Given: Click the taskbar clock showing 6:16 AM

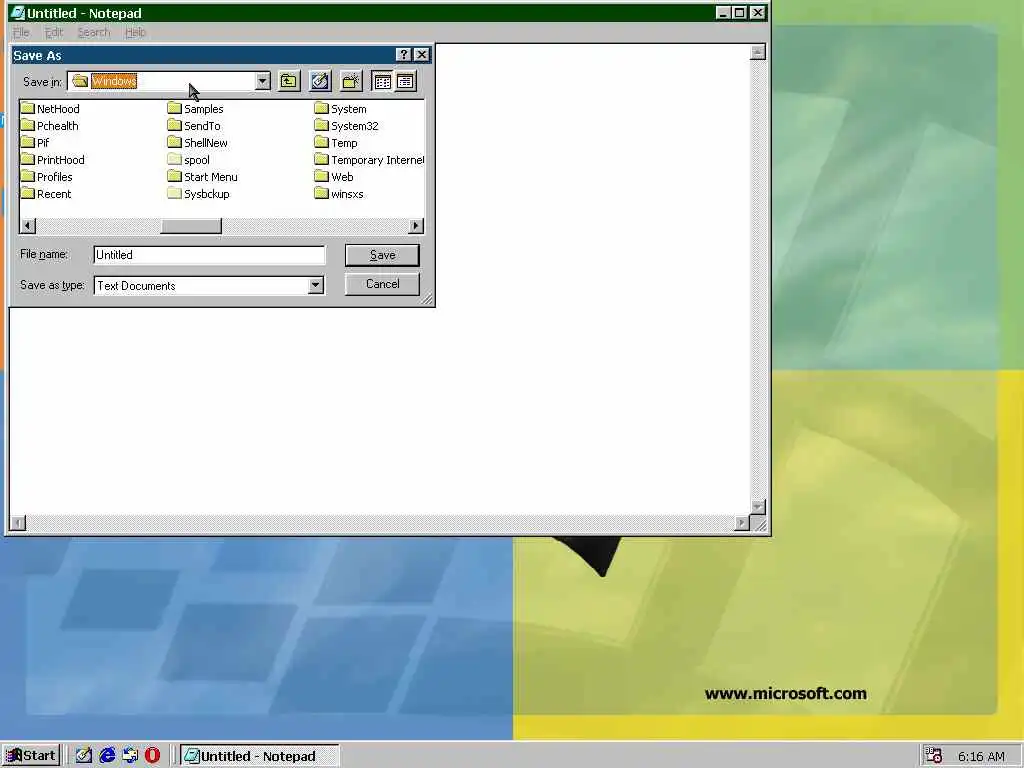Looking at the screenshot, I should click(x=981, y=756).
